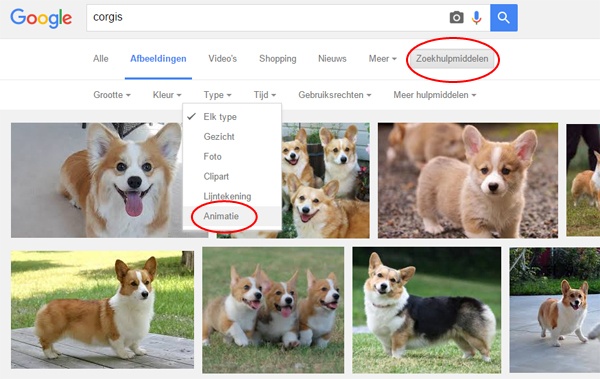Screen dimensions: 600x379
Task: Pick Clipart in the Type menu
Action: pos(232,176)
